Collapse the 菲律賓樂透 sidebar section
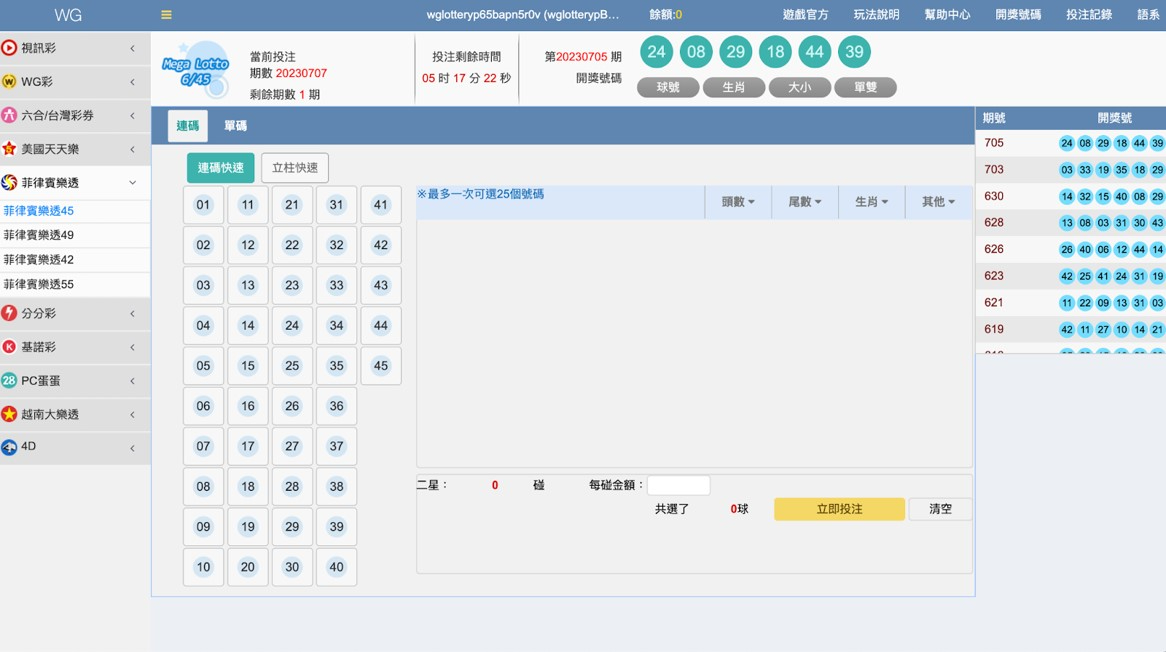 point(132,183)
